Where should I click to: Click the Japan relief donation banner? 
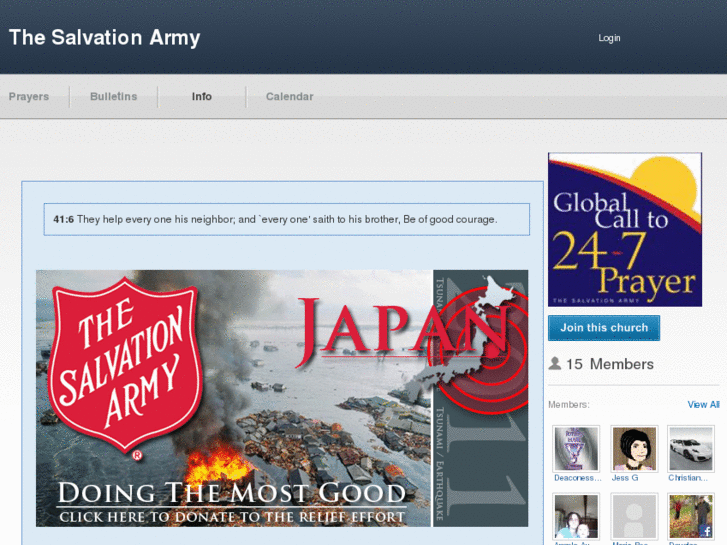(x=282, y=398)
